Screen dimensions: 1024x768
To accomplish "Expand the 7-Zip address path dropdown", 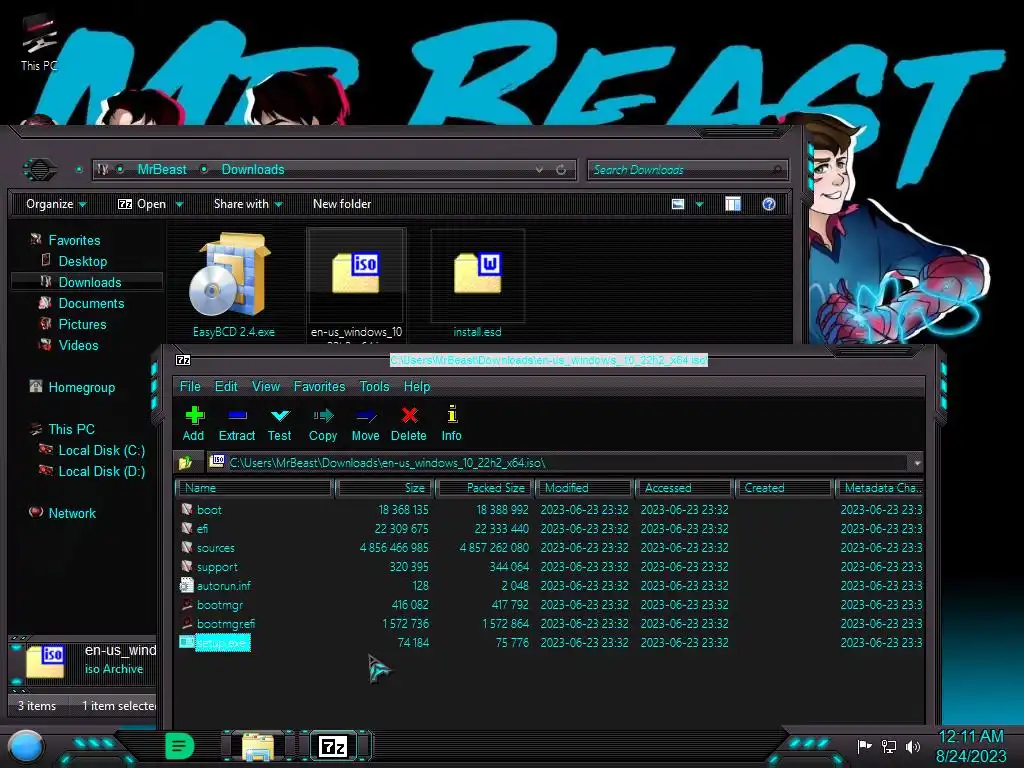I will click(917, 463).
